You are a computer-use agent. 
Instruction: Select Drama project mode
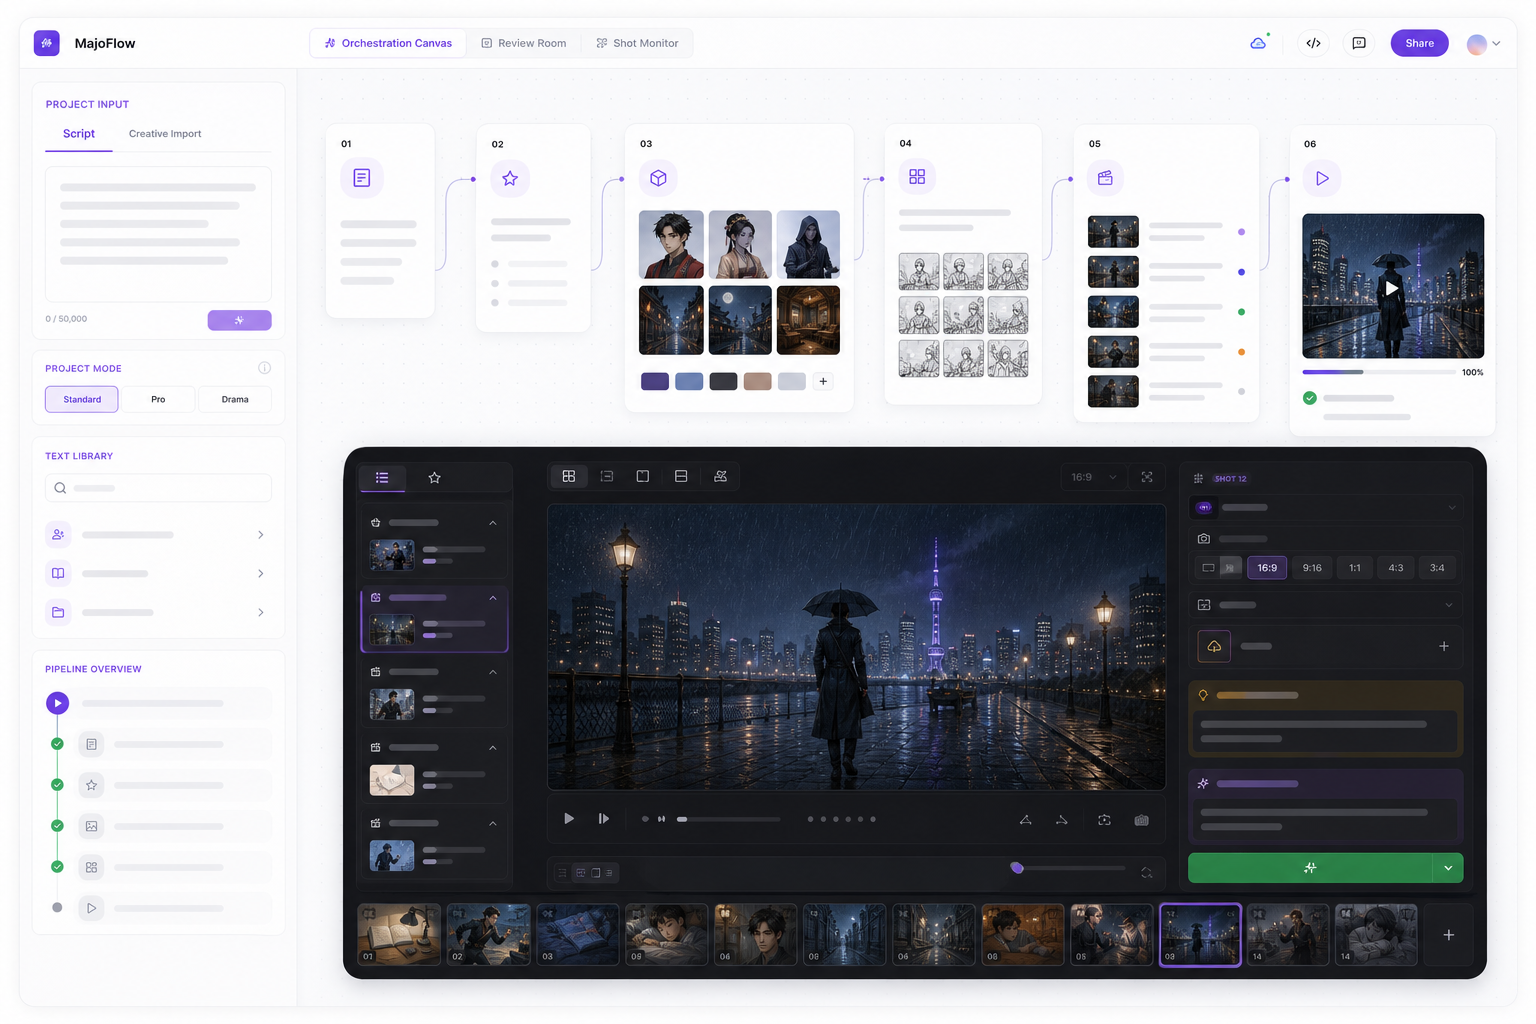click(235, 399)
